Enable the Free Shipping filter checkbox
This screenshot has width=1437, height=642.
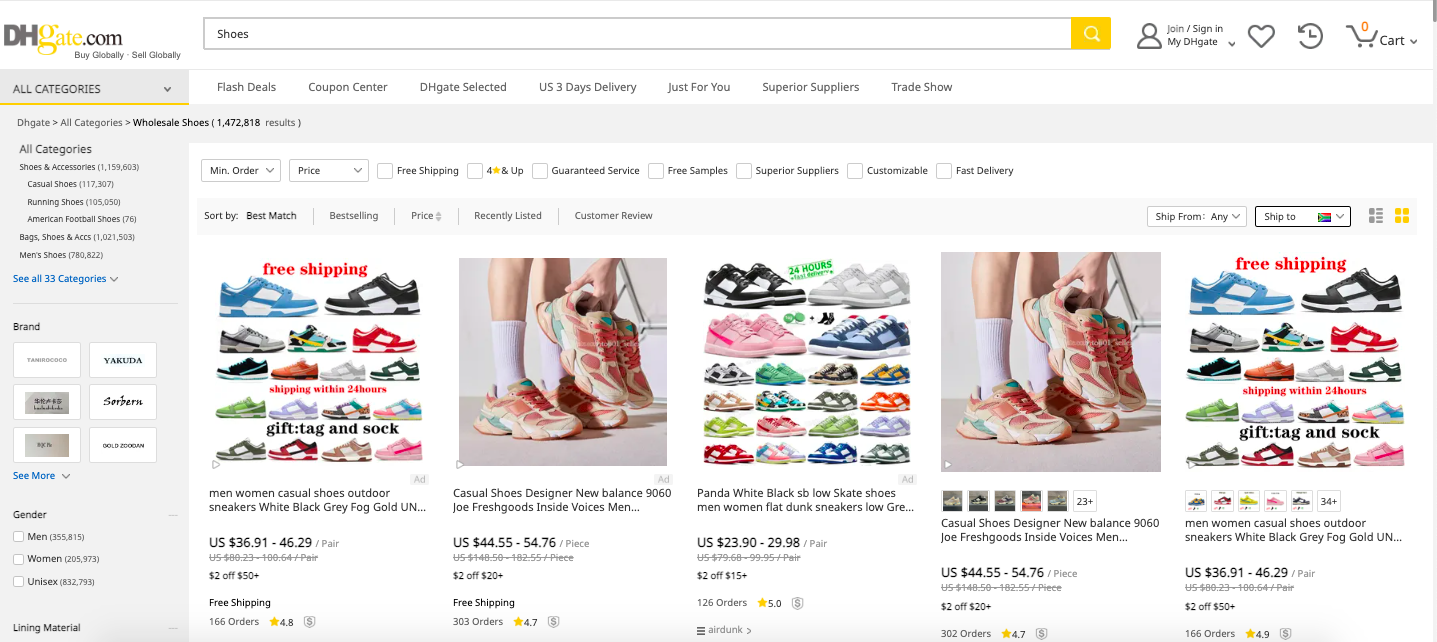385,171
